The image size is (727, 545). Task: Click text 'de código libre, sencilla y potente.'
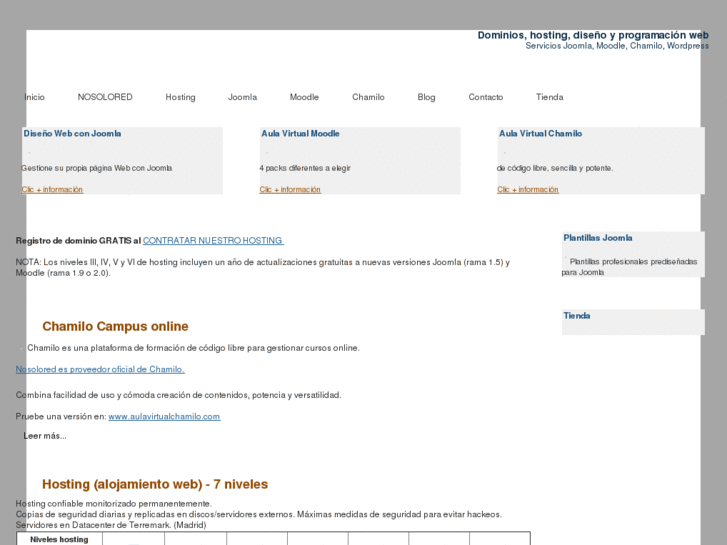tap(555, 168)
